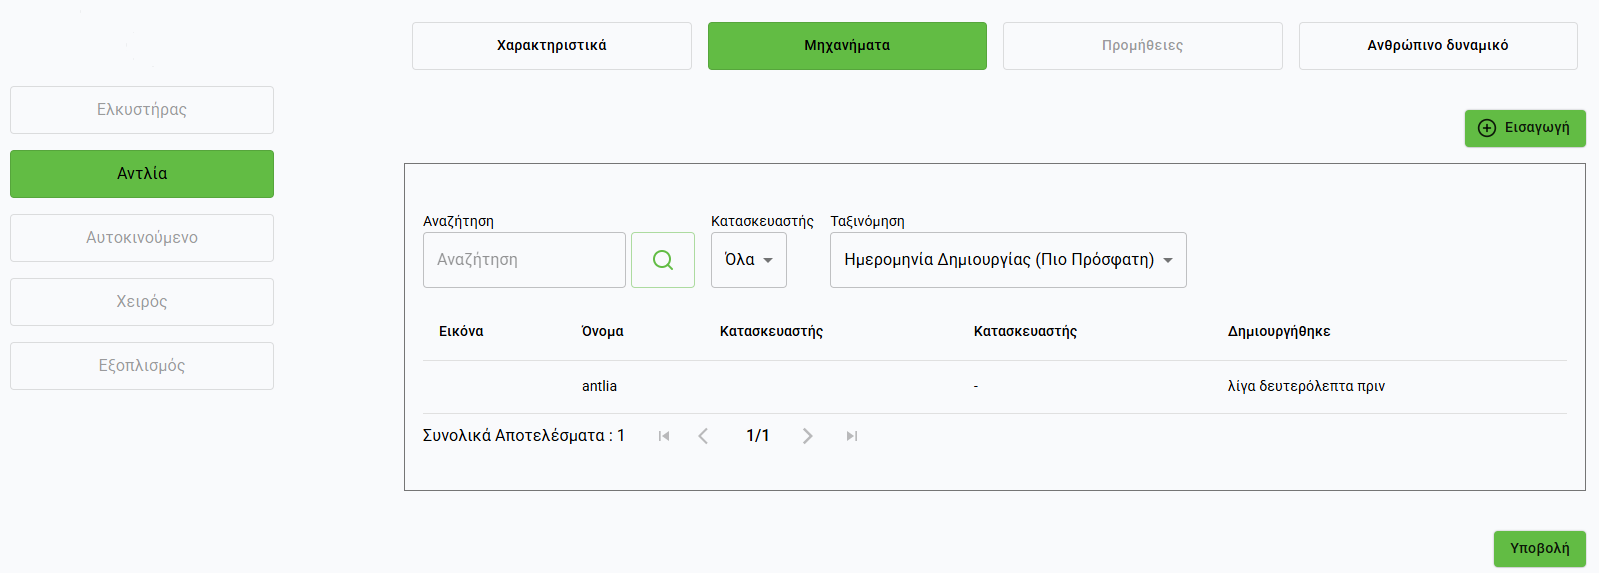Click the plus icon on Εισαγωγή
The image size is (1599, 573).
click(1487, 128)
